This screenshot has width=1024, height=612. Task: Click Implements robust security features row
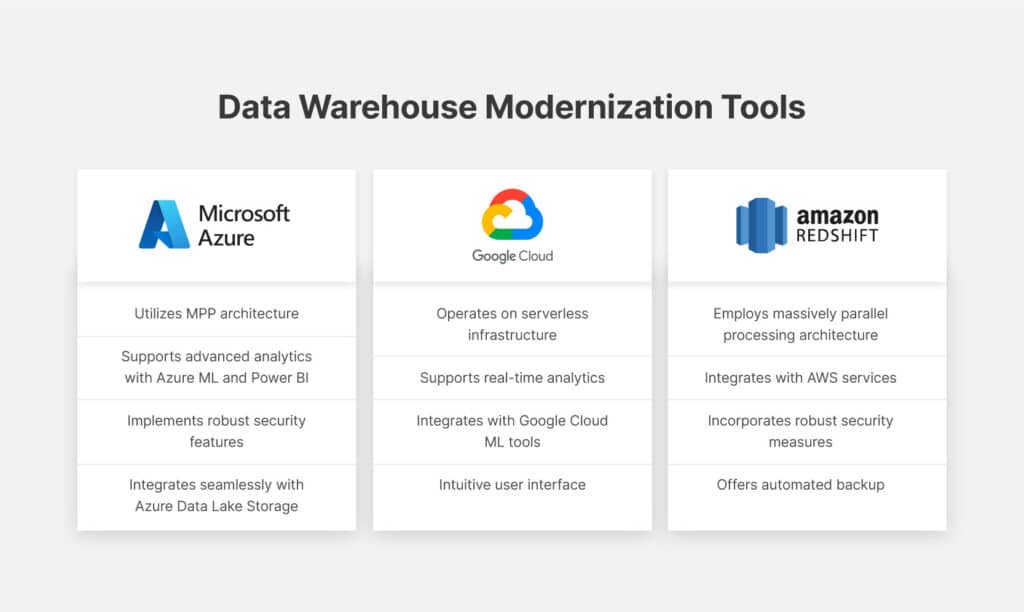tap(216, 431)
